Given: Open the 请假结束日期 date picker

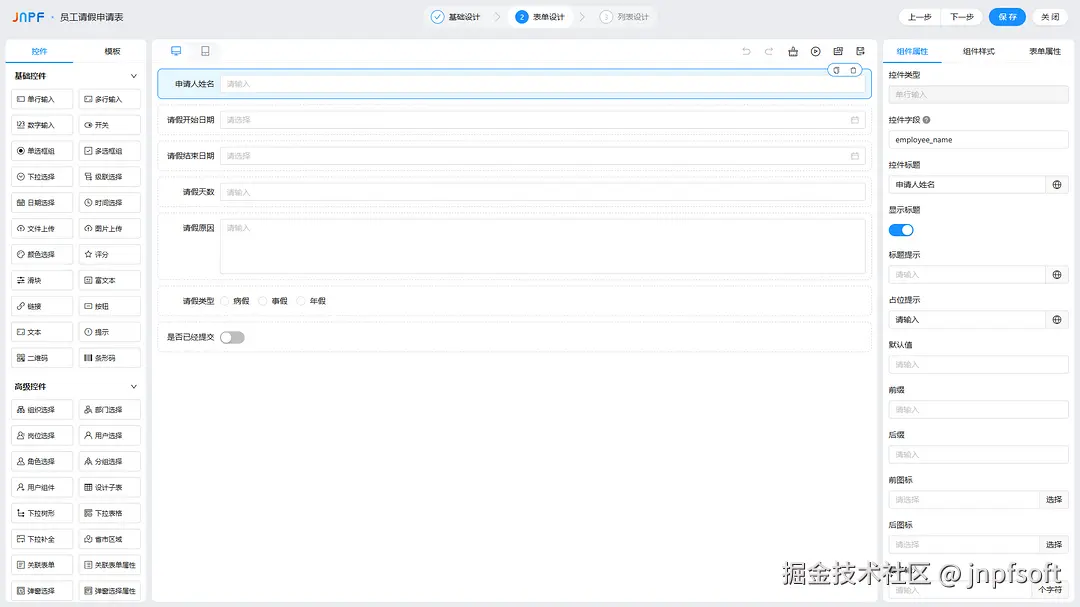Looking at the screenshot, I should 543,156.
